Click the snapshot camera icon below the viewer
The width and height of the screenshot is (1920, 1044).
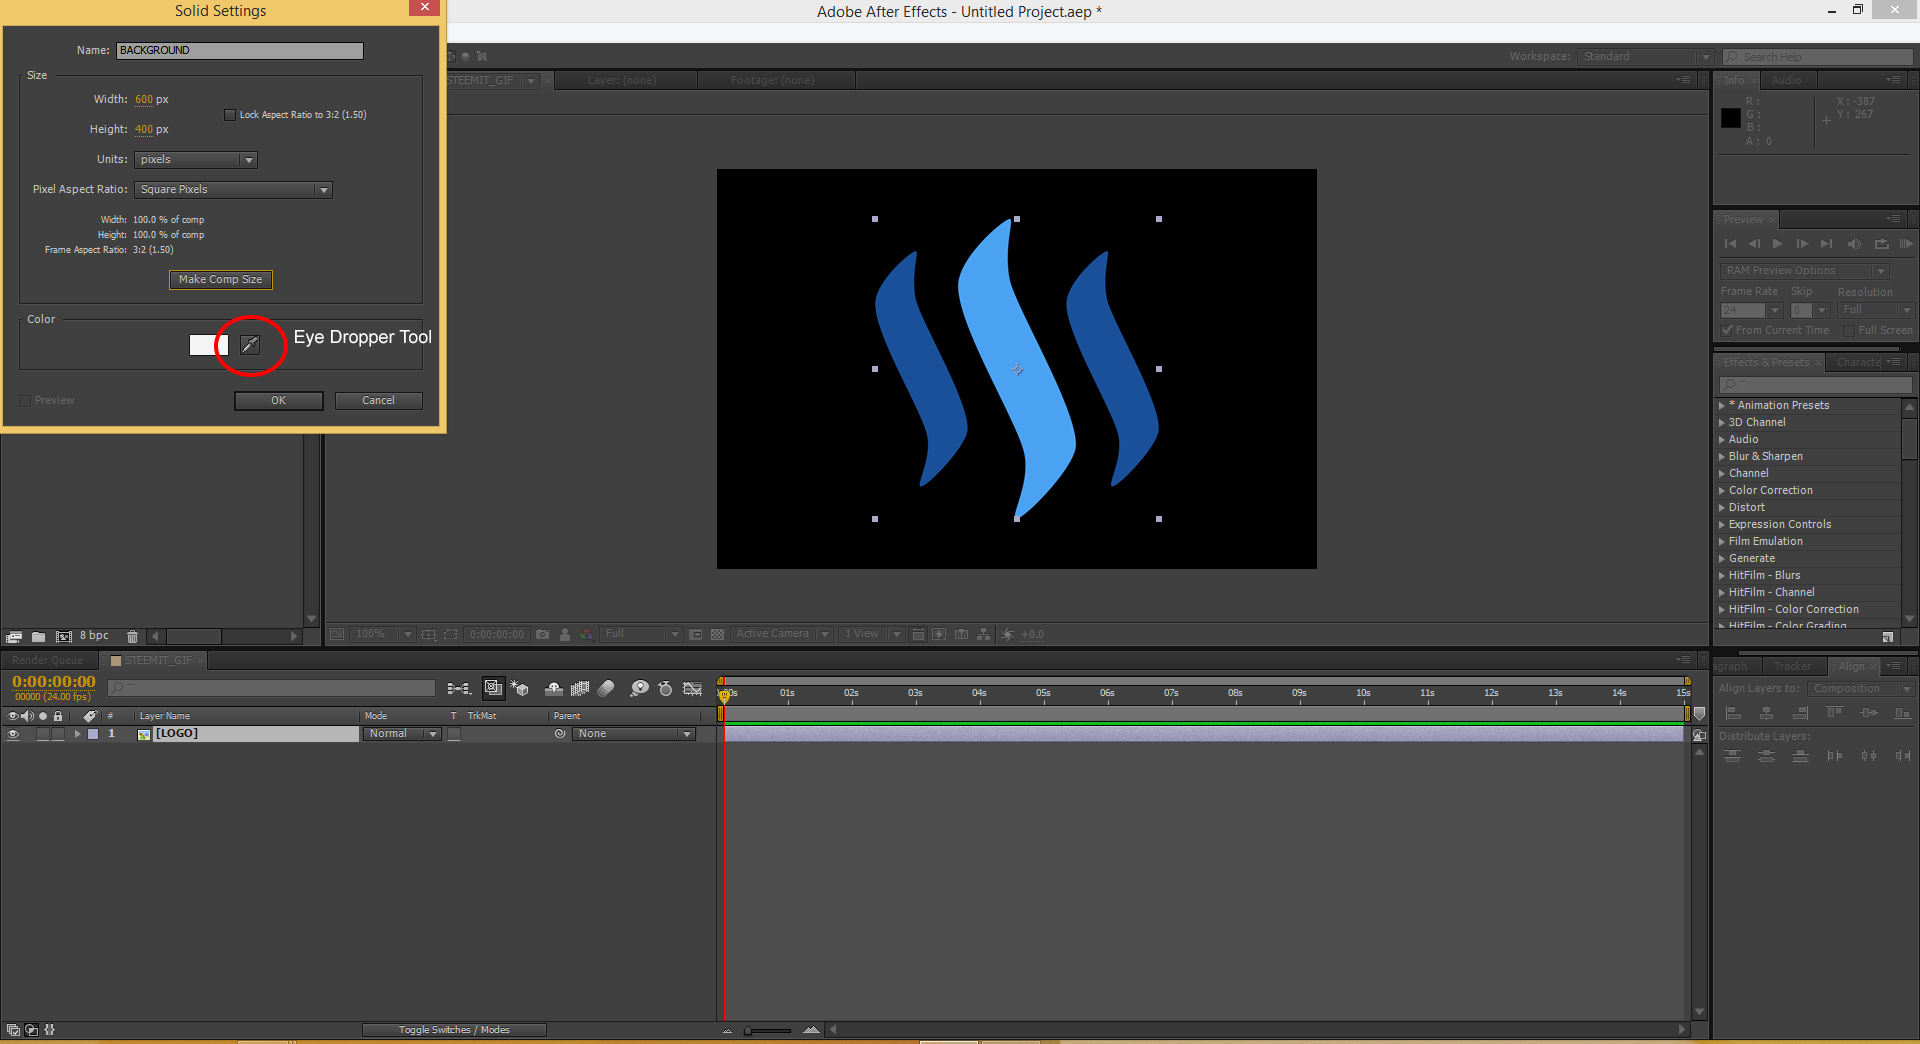pos(542,634)
